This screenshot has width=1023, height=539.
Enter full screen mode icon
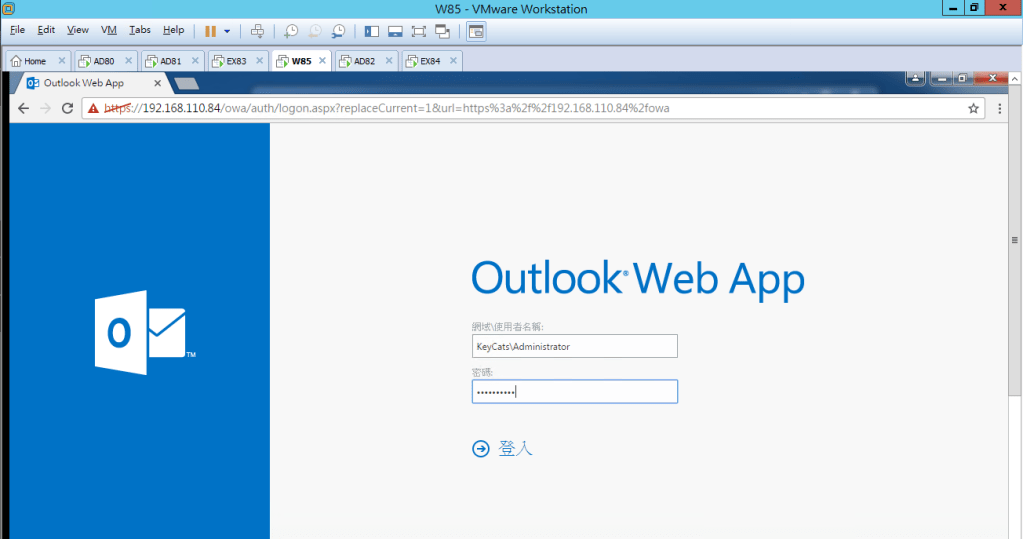tap(419, 31)
